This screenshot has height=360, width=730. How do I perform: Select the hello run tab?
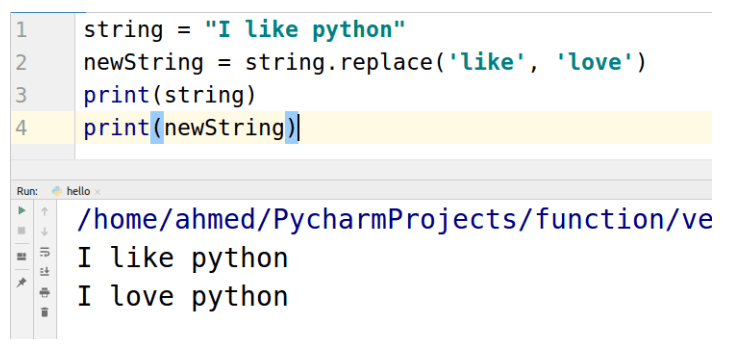coord(76,191)
